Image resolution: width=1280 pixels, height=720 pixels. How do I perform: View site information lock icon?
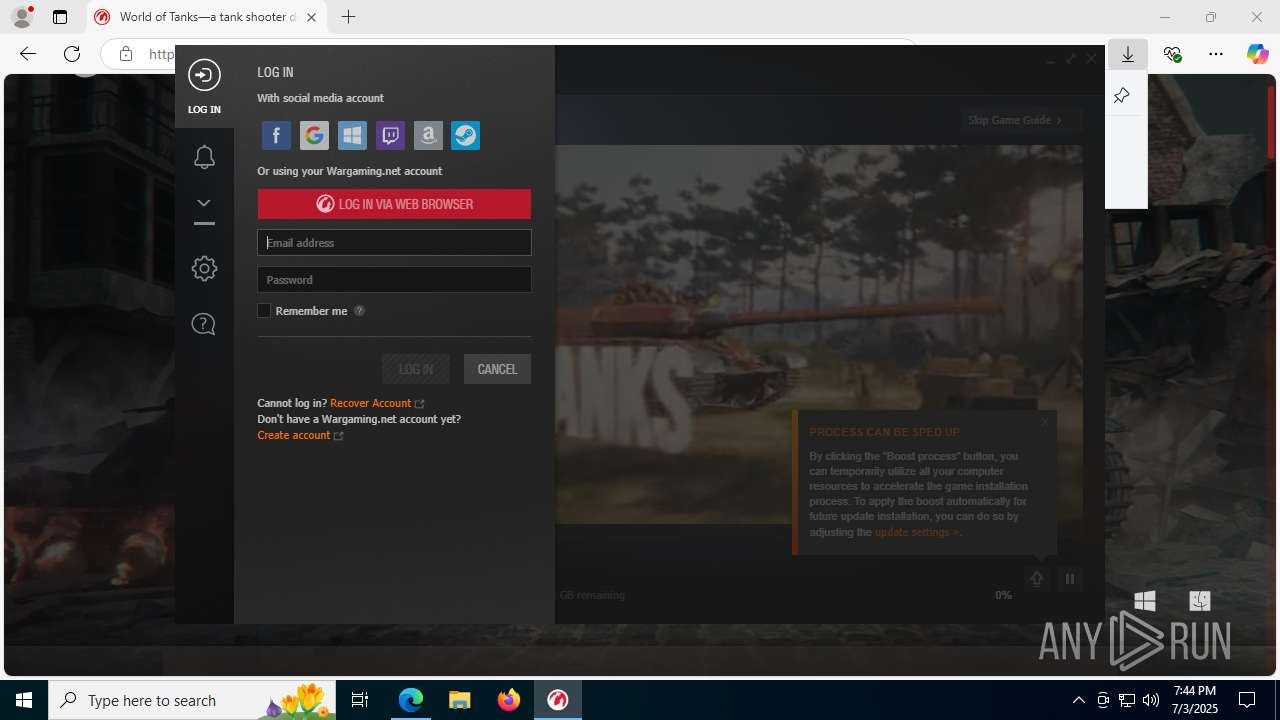click(x=126, y=54)
